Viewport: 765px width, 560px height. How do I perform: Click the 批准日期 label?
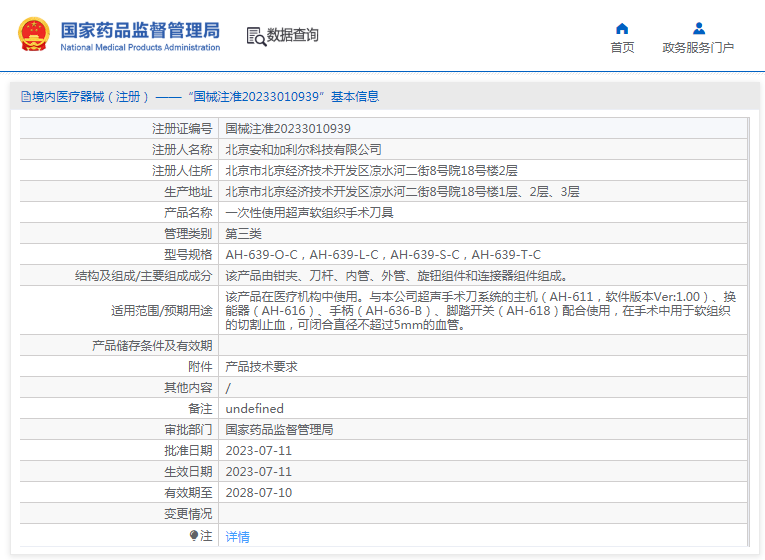[x=188, y=450]
